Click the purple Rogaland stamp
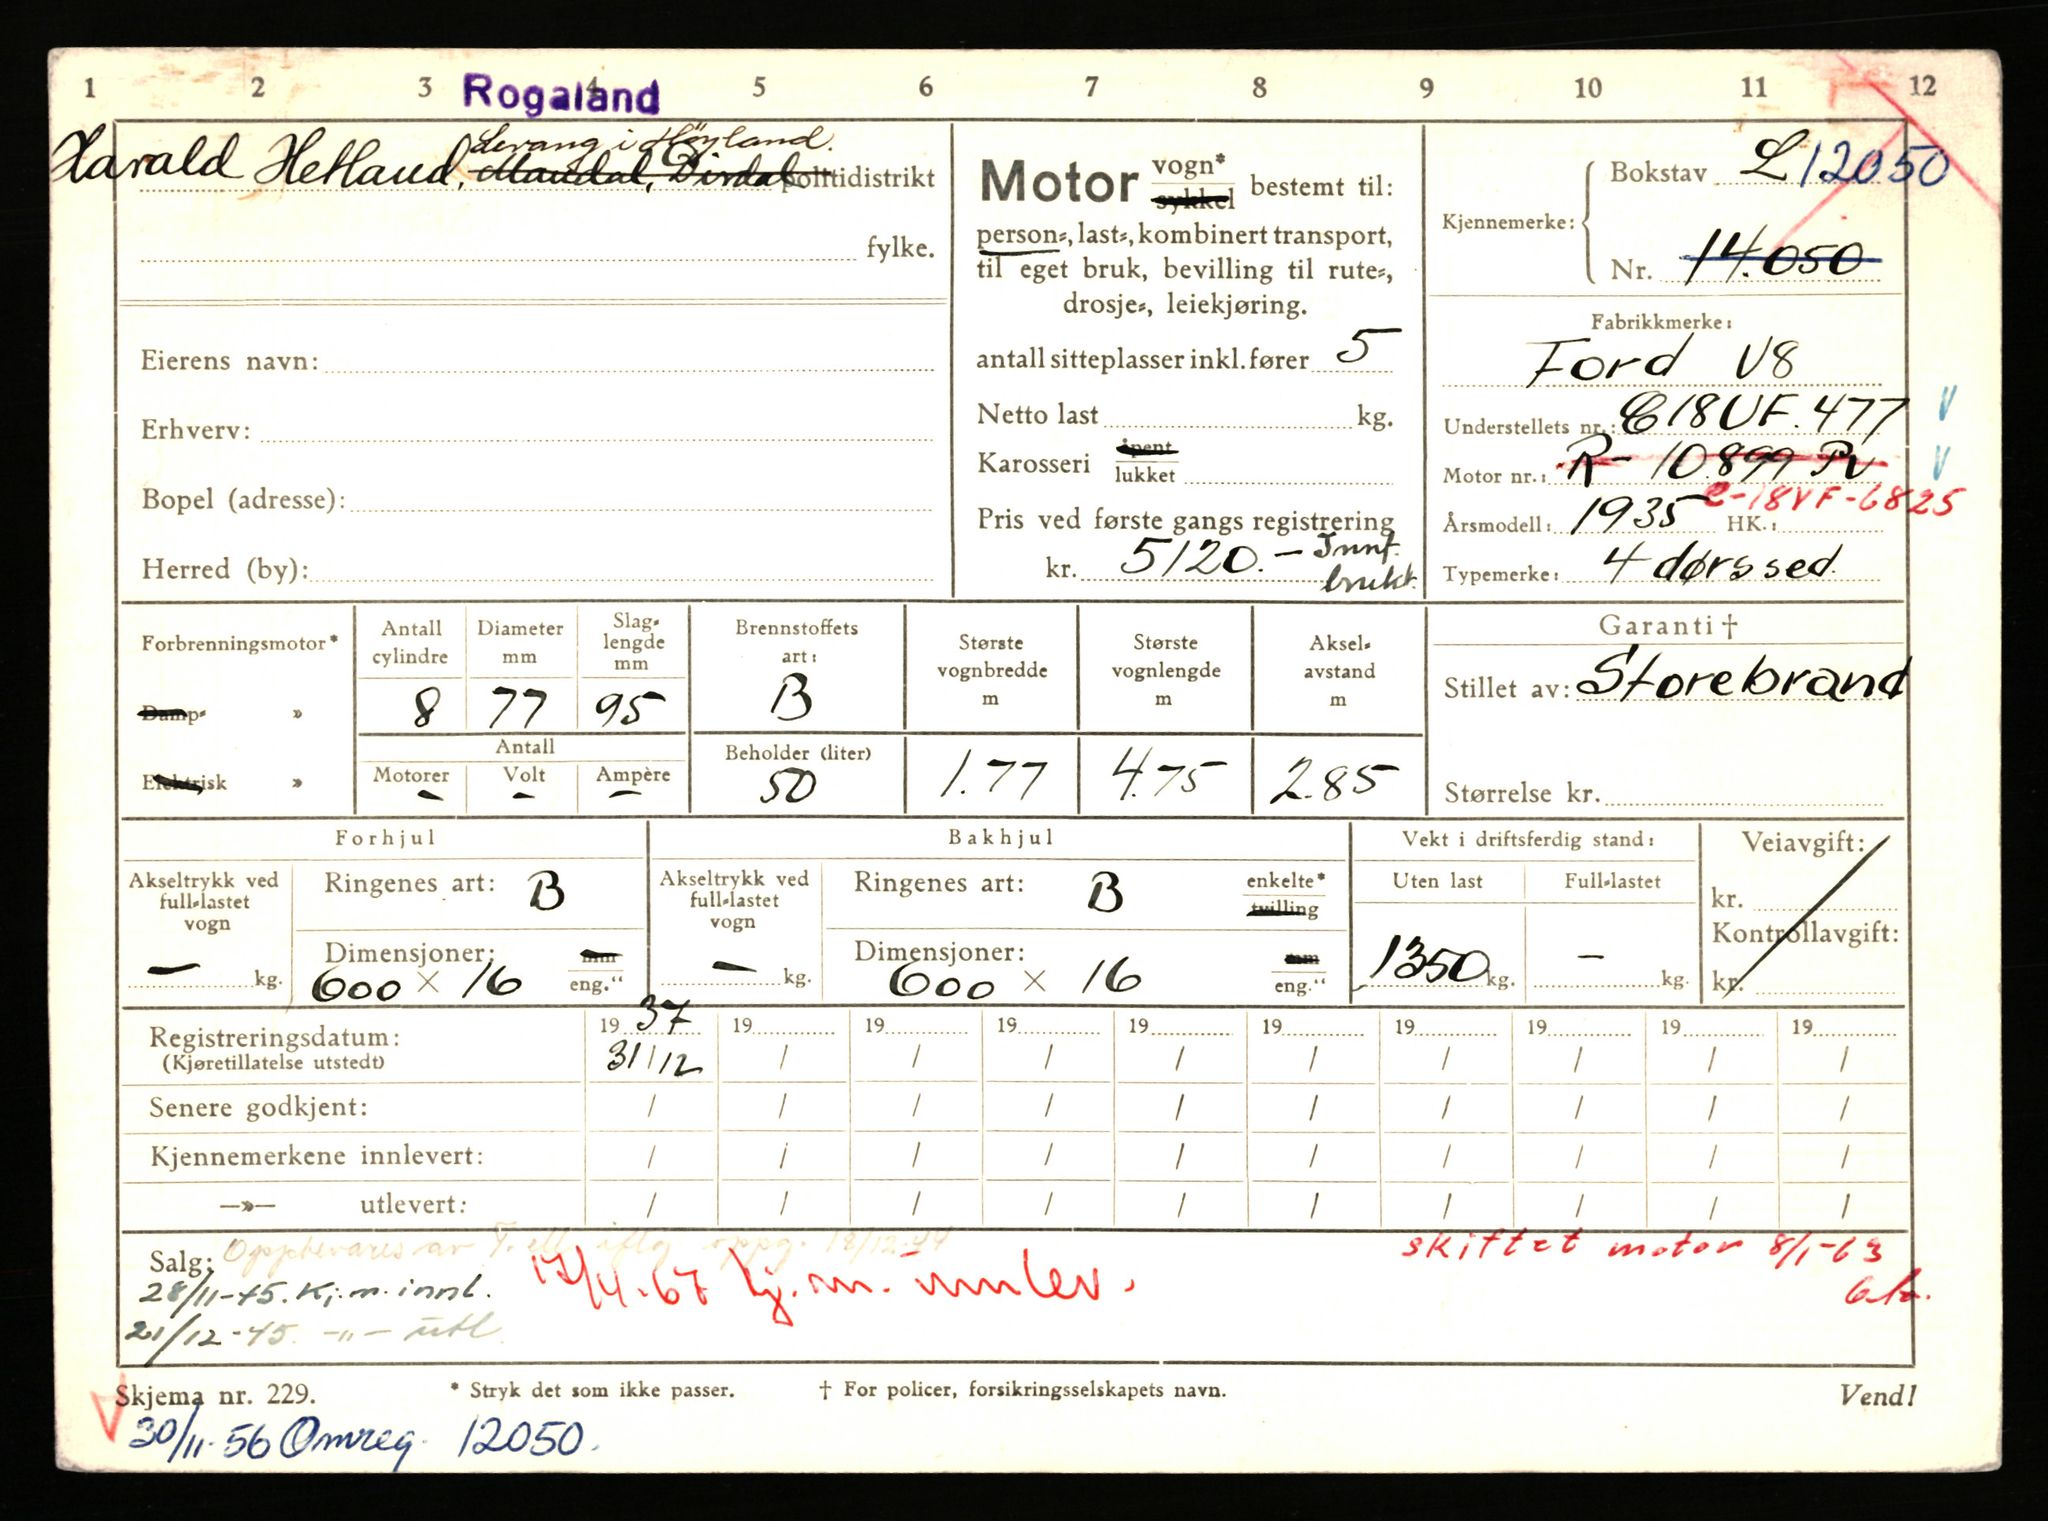This screenshot has height=1521, width=2048. (x=561, y=94)
